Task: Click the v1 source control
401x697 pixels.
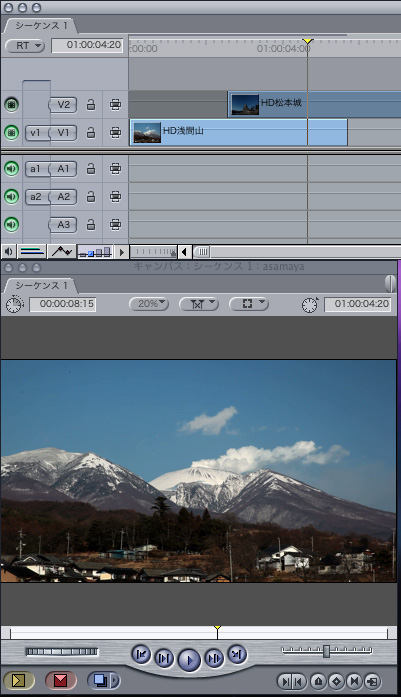Action: click(36, 132)
